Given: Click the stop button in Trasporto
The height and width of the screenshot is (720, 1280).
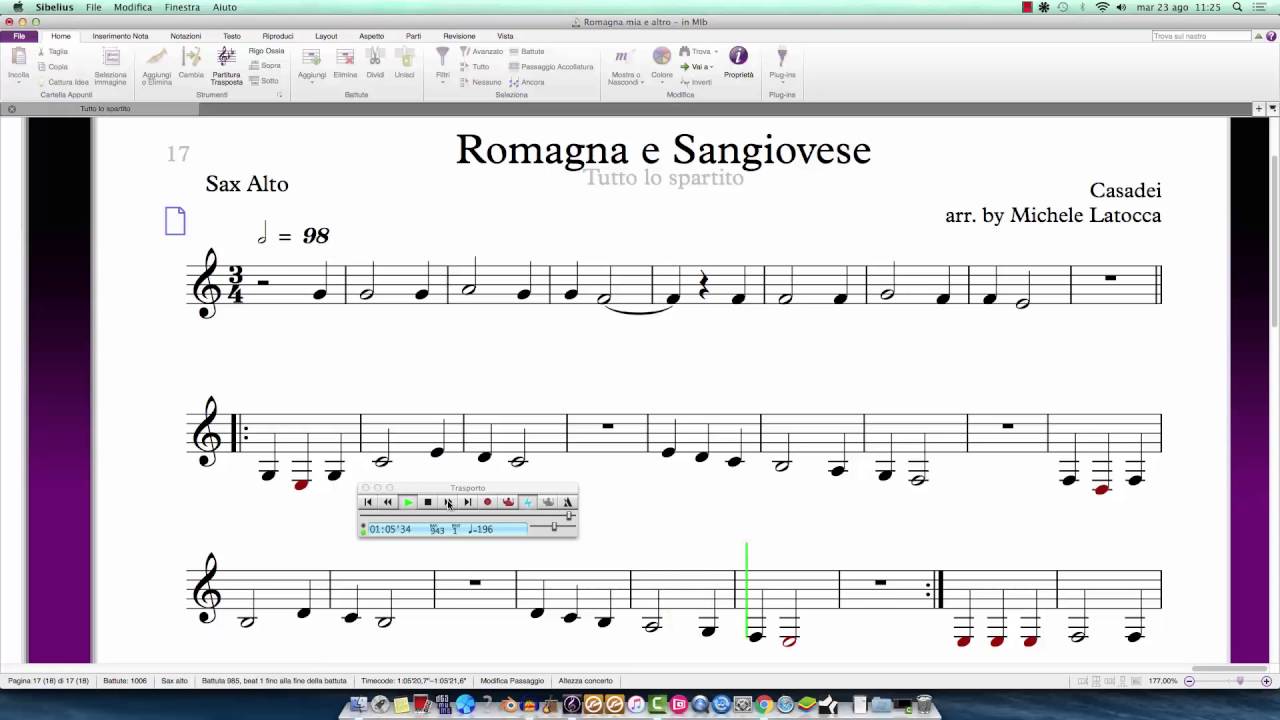Looking at the screenshot, I should pyautogui.click(x=428, y=502).
